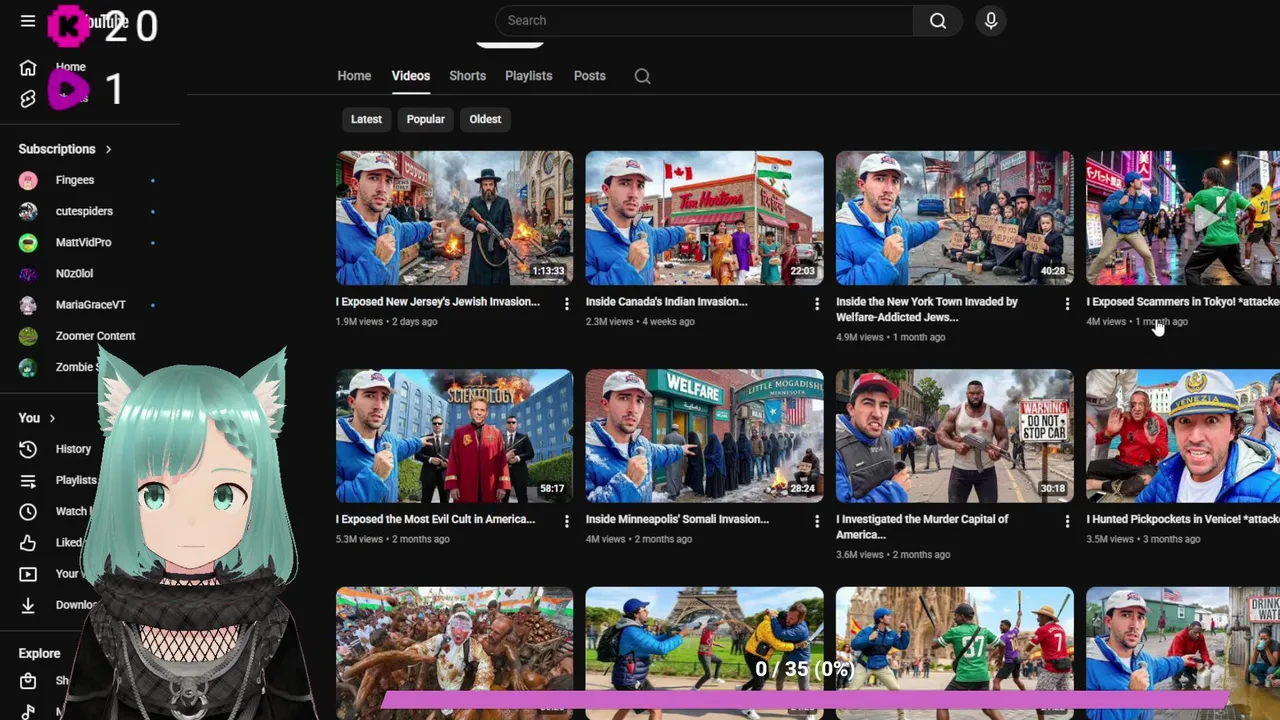Open N0z0lol channel avatar
1280x720 pixels.
click(x=28, y=273)
